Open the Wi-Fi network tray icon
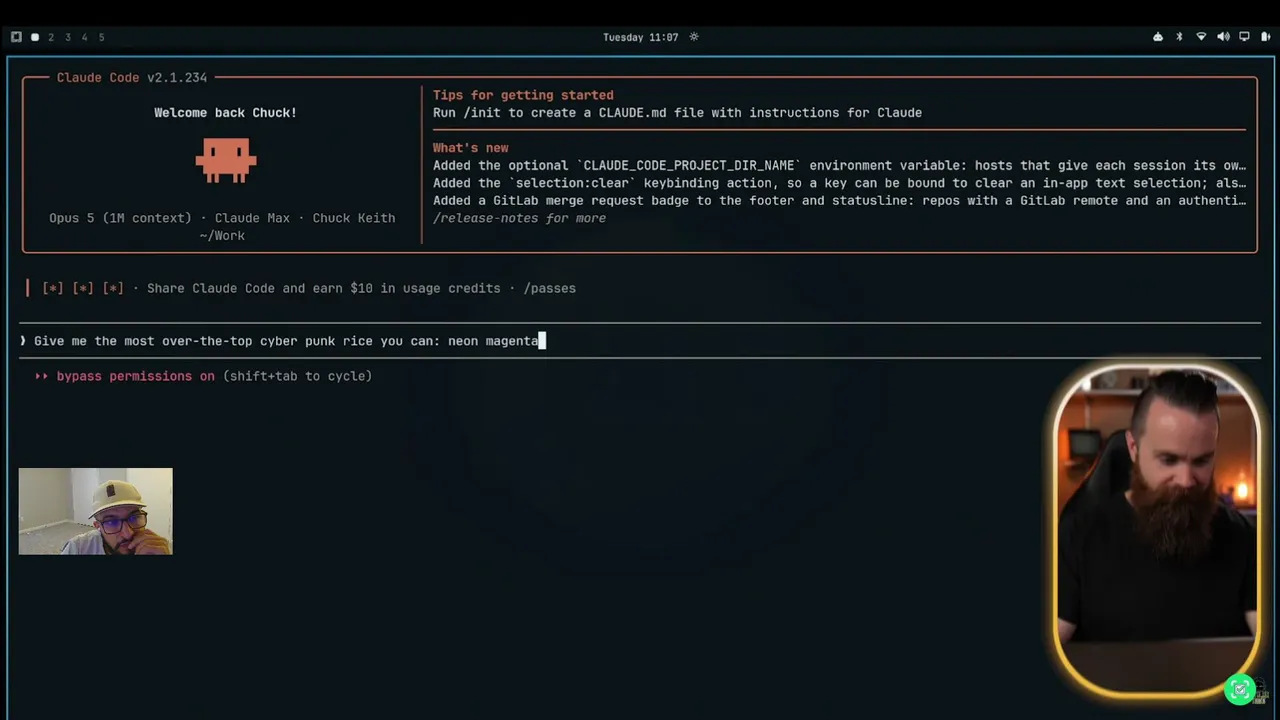 point(1201,37)
